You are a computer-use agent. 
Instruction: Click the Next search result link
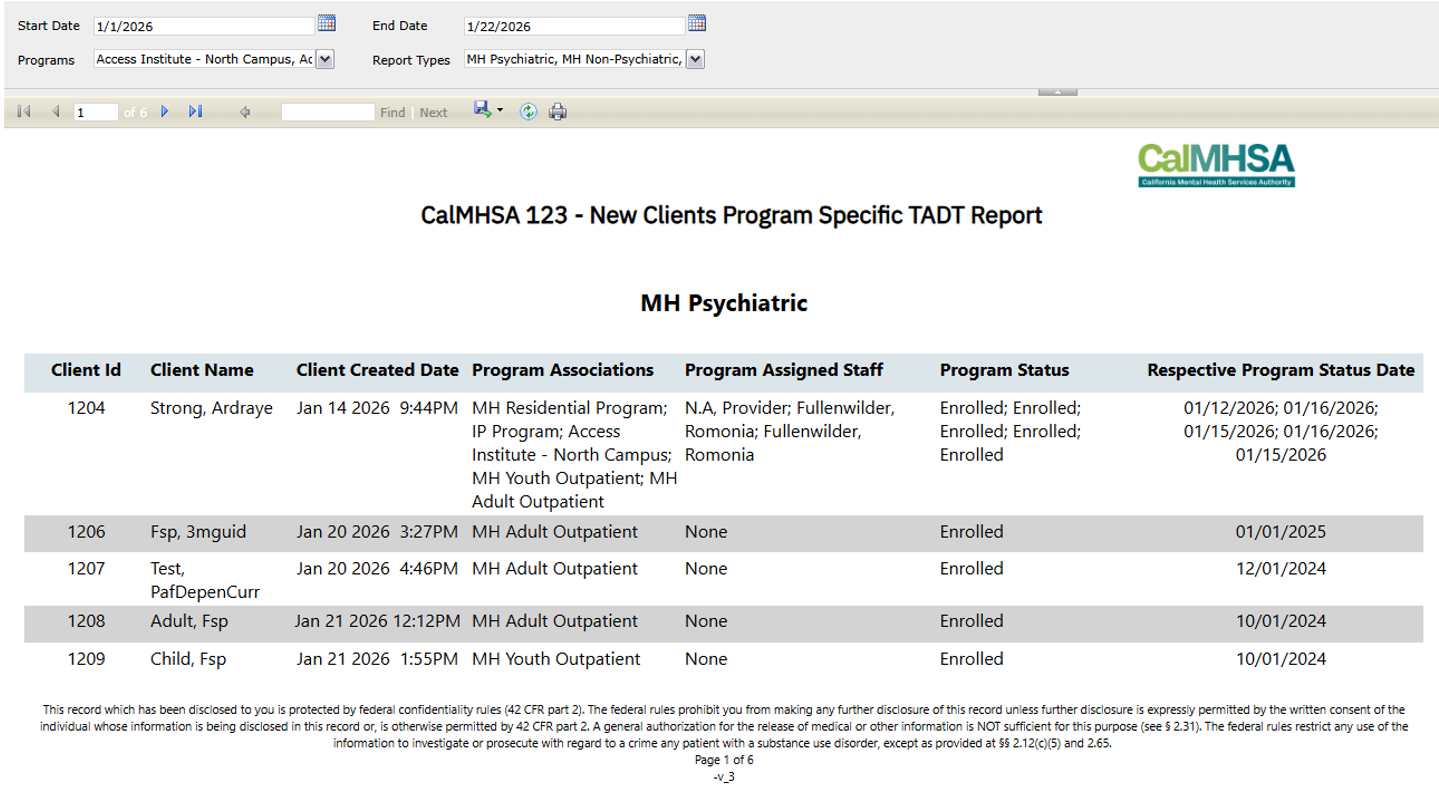click(x=433, y=113)
